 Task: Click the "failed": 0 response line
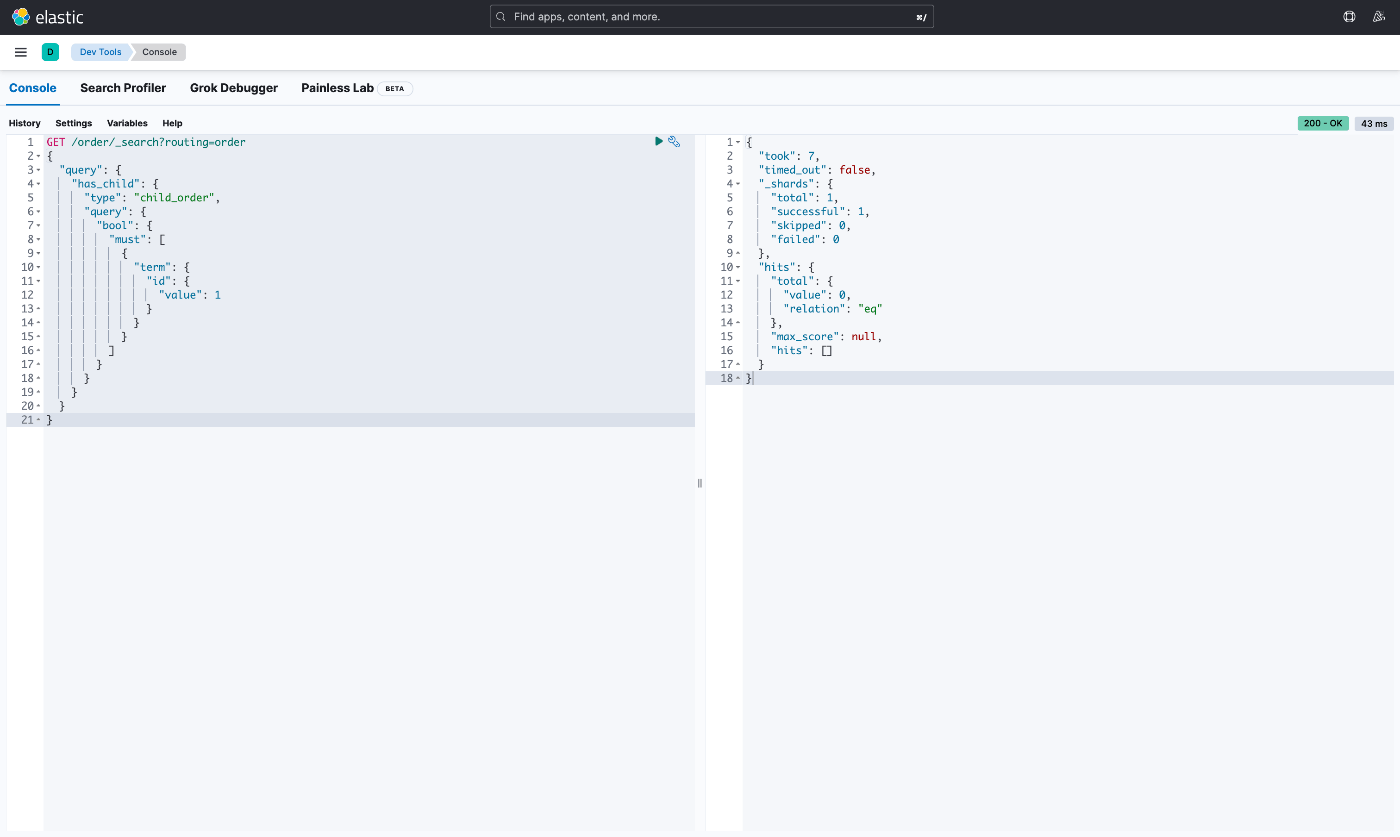[x=805, y=240]
